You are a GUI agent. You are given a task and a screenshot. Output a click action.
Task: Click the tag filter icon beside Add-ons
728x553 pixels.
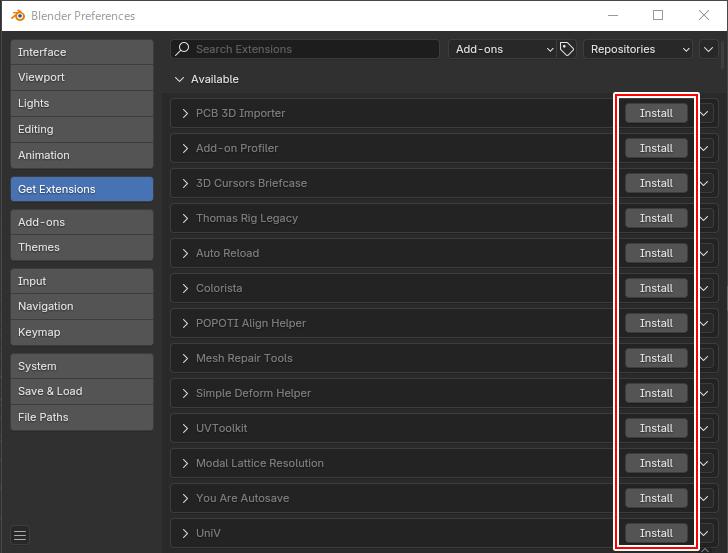pos(567,49)
